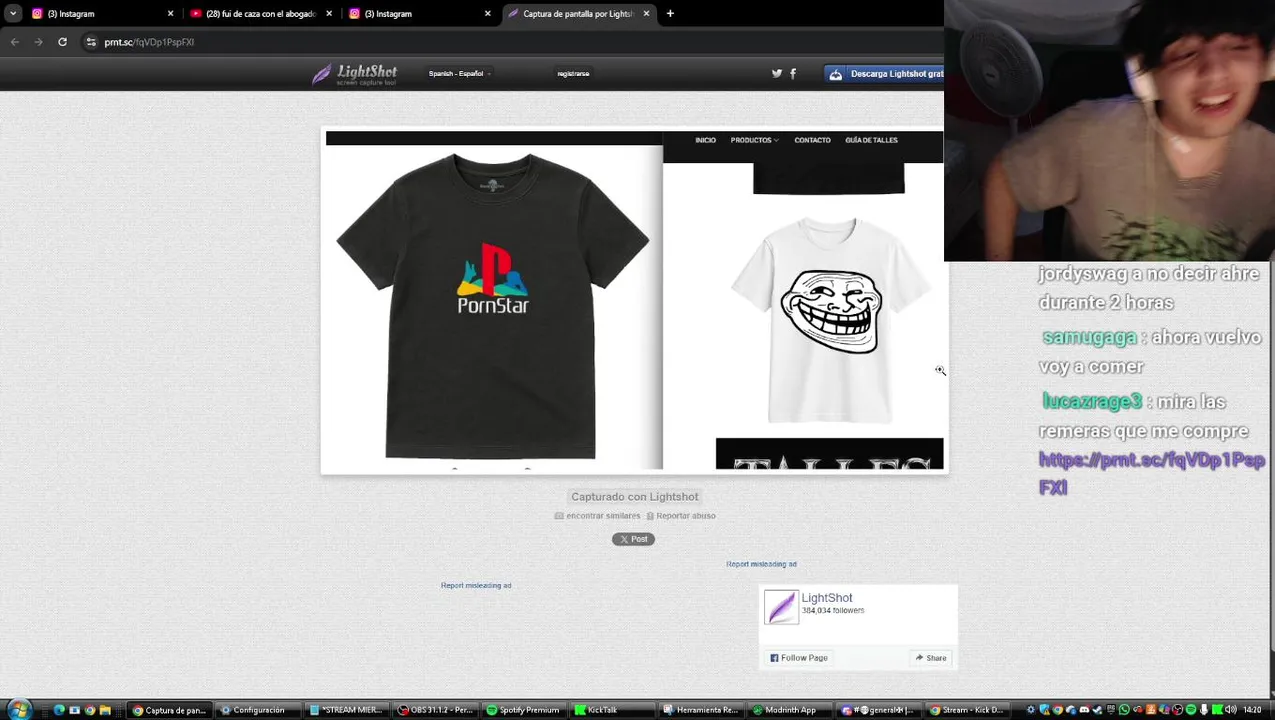
Task: Open a new browser tab
Action: pos(670,14)
